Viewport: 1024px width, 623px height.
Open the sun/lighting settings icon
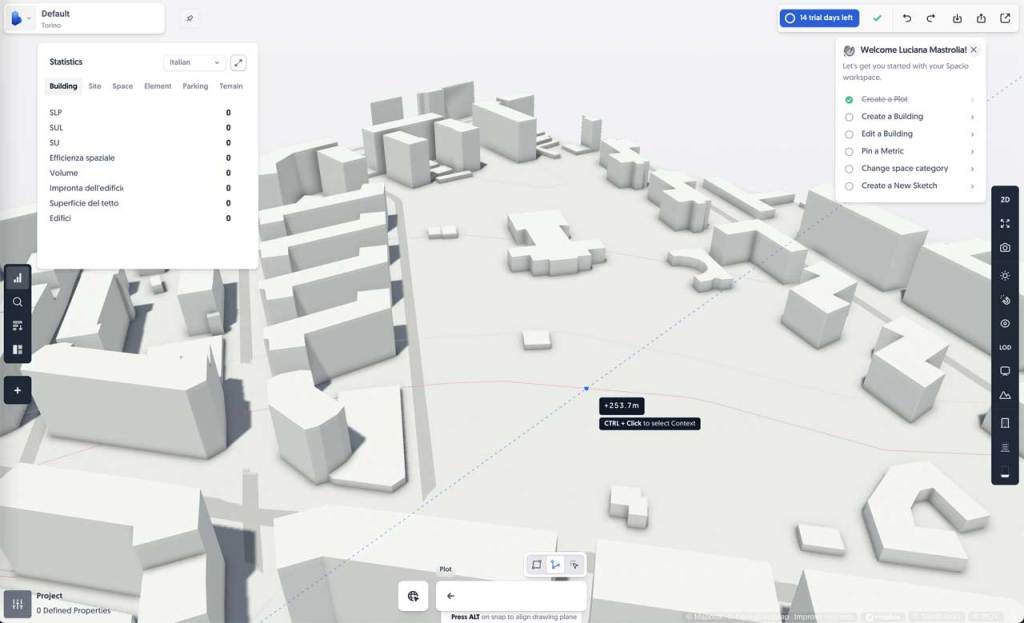click(1005, 275)
